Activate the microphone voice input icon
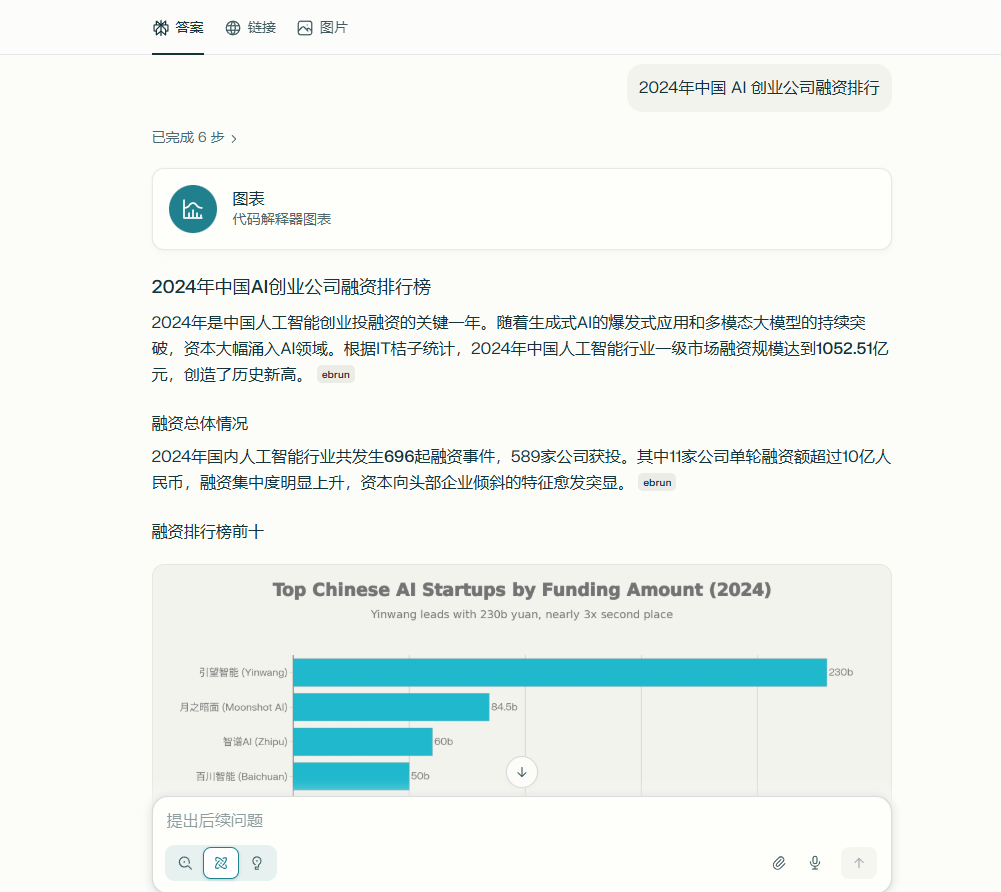 [815, 862]
